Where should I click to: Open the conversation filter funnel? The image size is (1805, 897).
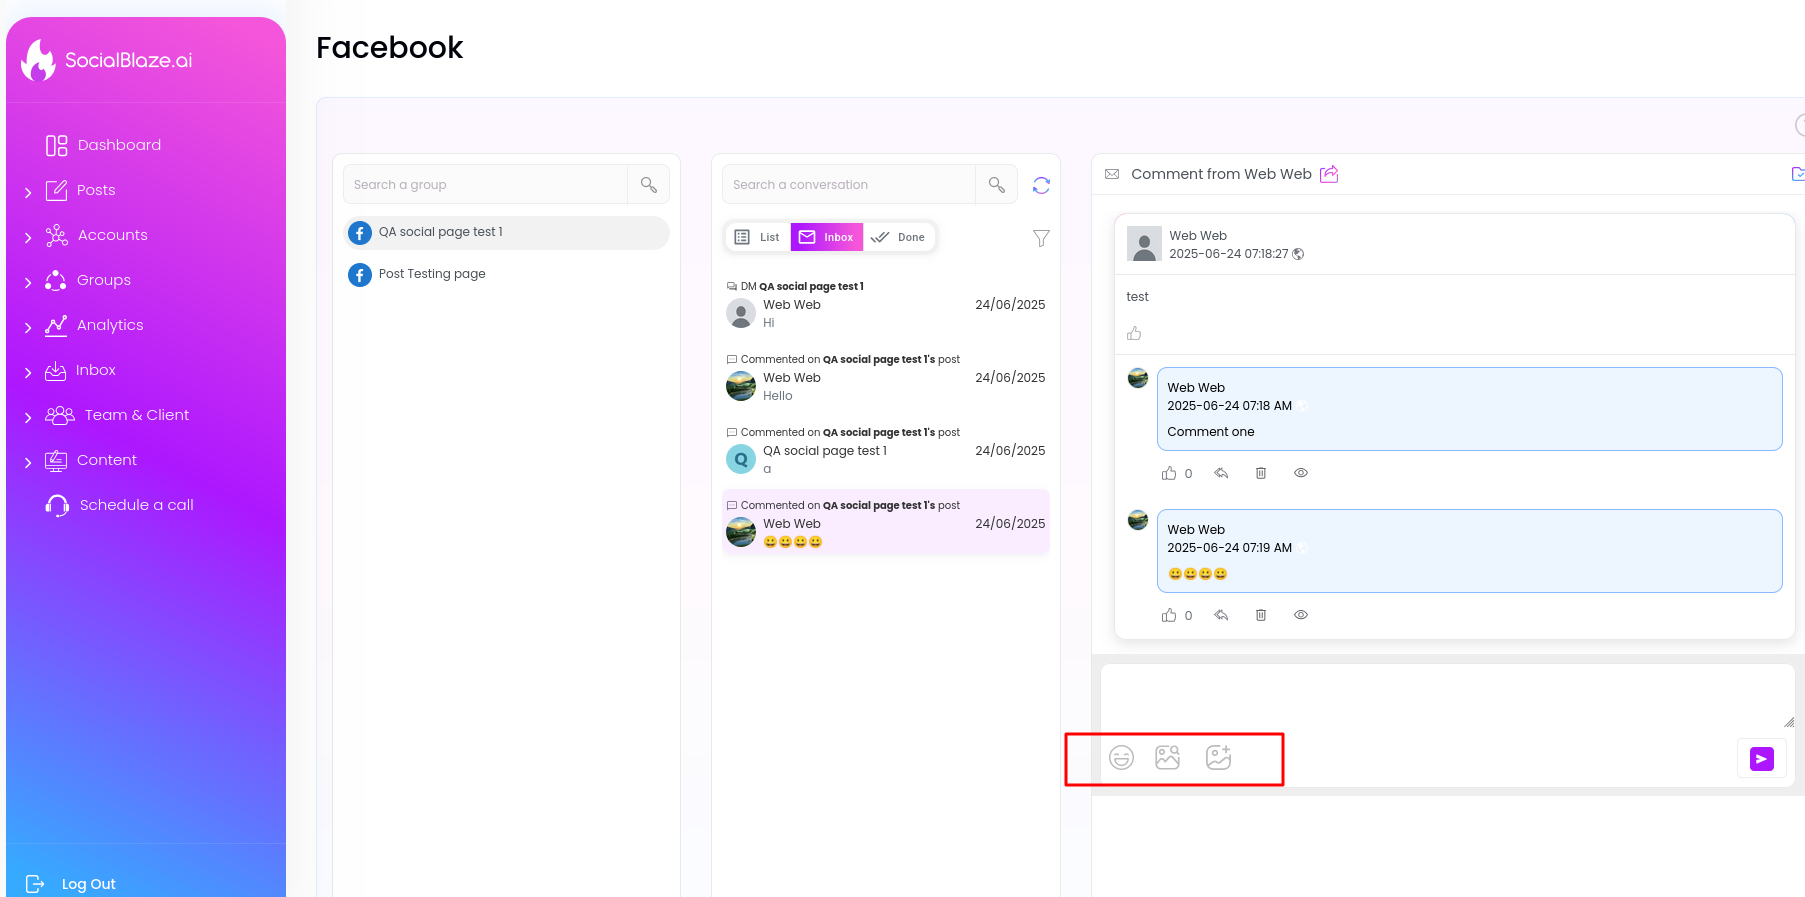tap(1041, 238)
